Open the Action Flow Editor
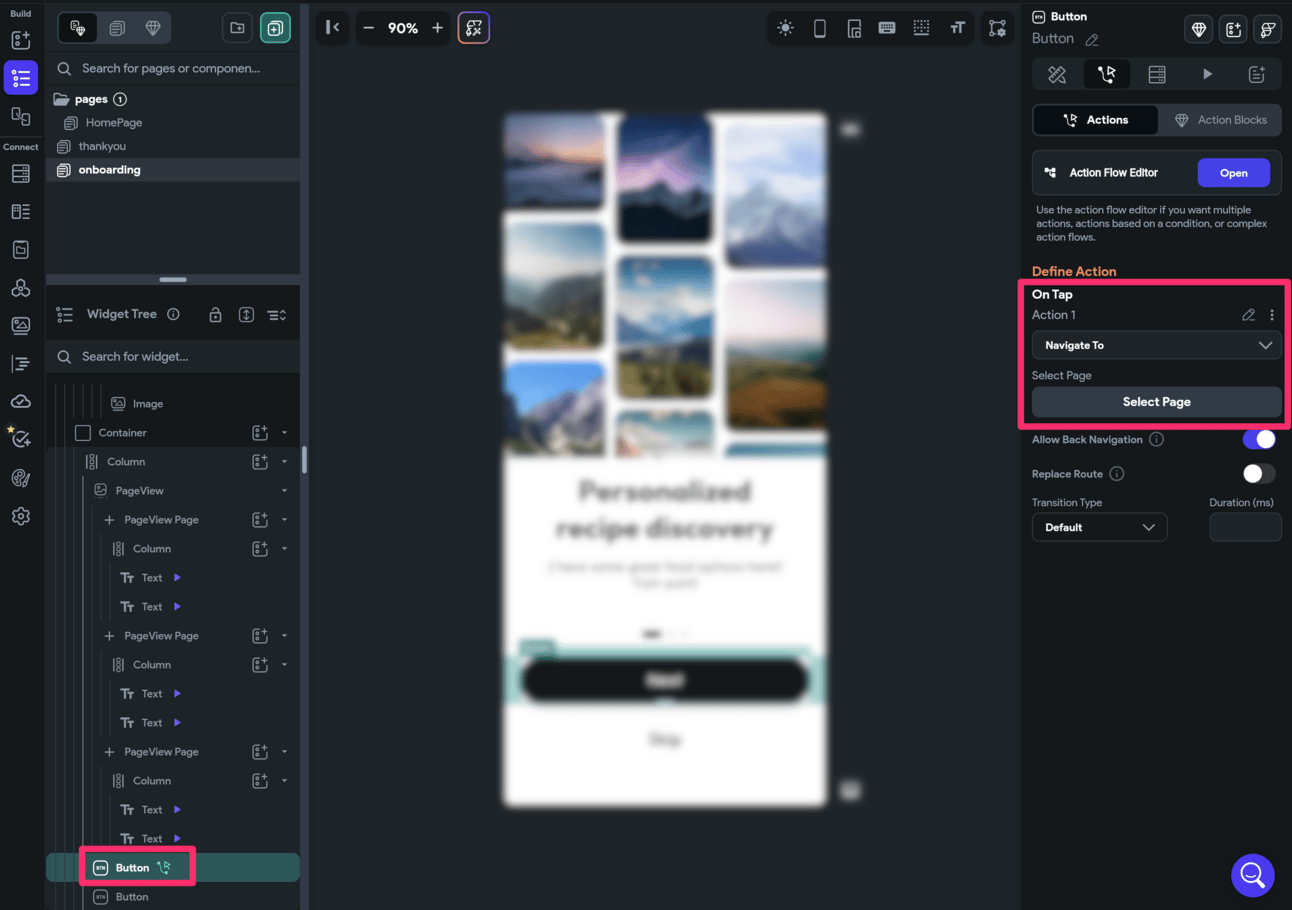The height and width of the screenshot is (910, 1292). click(x=1234, y=173)
